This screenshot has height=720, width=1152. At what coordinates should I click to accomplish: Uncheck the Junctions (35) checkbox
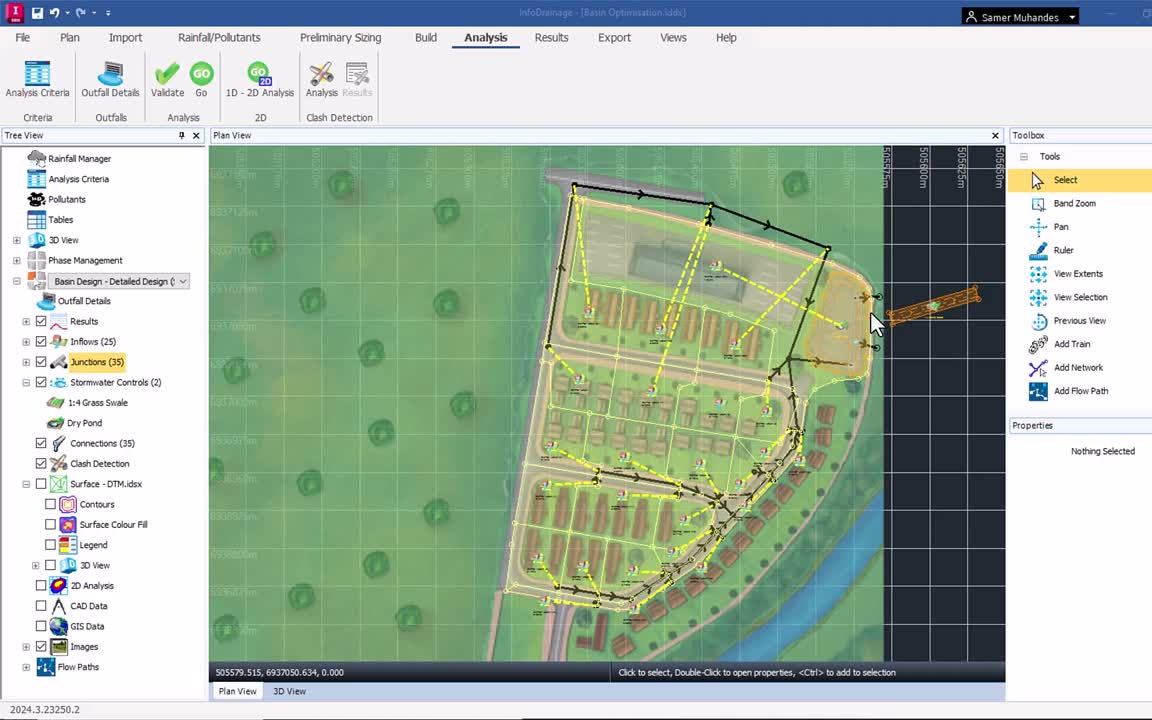click(x=41, y=362)
